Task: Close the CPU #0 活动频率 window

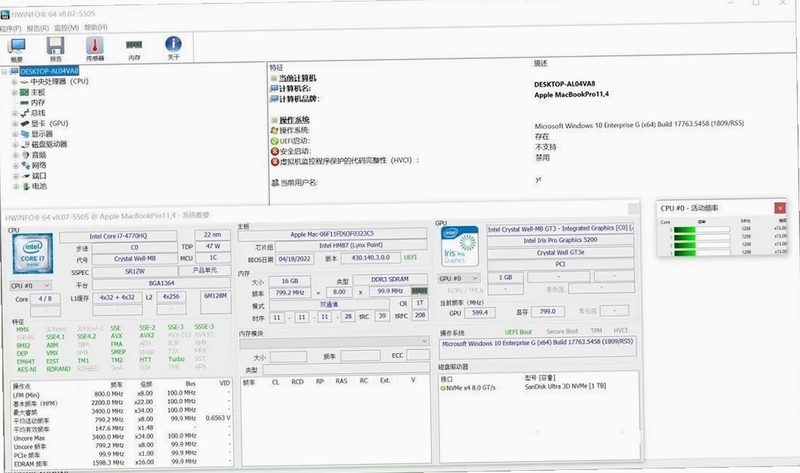Action: point(780,208)
